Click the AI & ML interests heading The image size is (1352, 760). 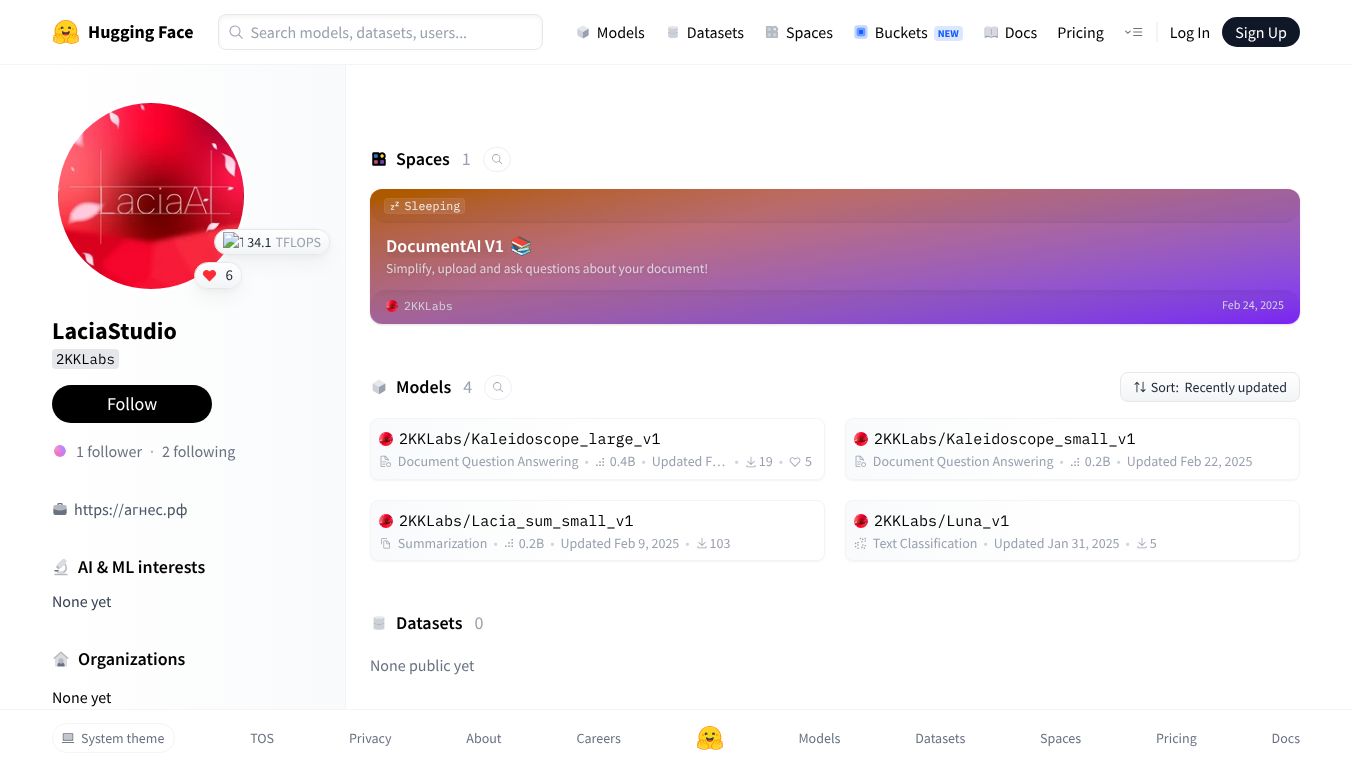pyautogui.click(x=141, y=567)
